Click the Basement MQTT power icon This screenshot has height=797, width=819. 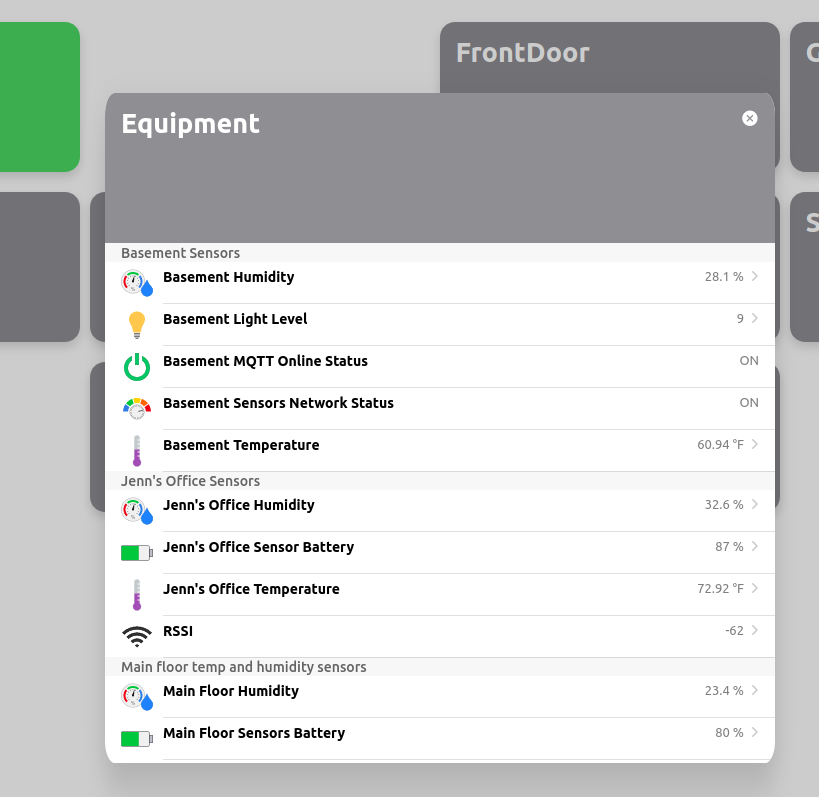coord(137,368)
